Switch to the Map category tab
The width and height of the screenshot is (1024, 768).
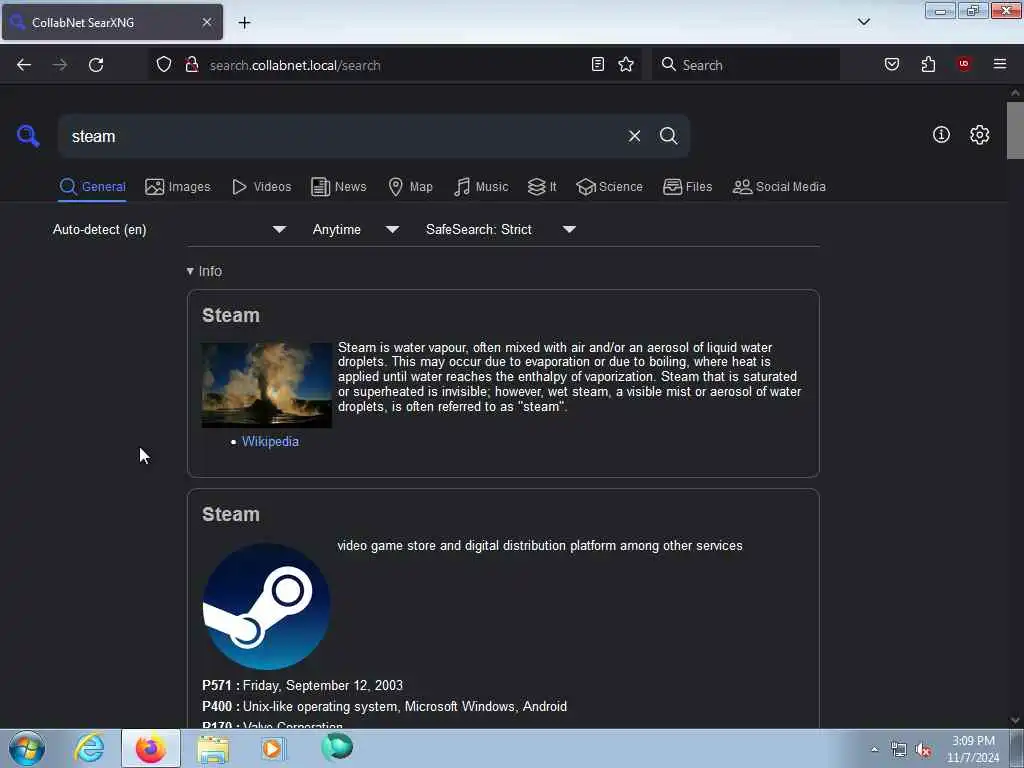(x=411, y=187)
